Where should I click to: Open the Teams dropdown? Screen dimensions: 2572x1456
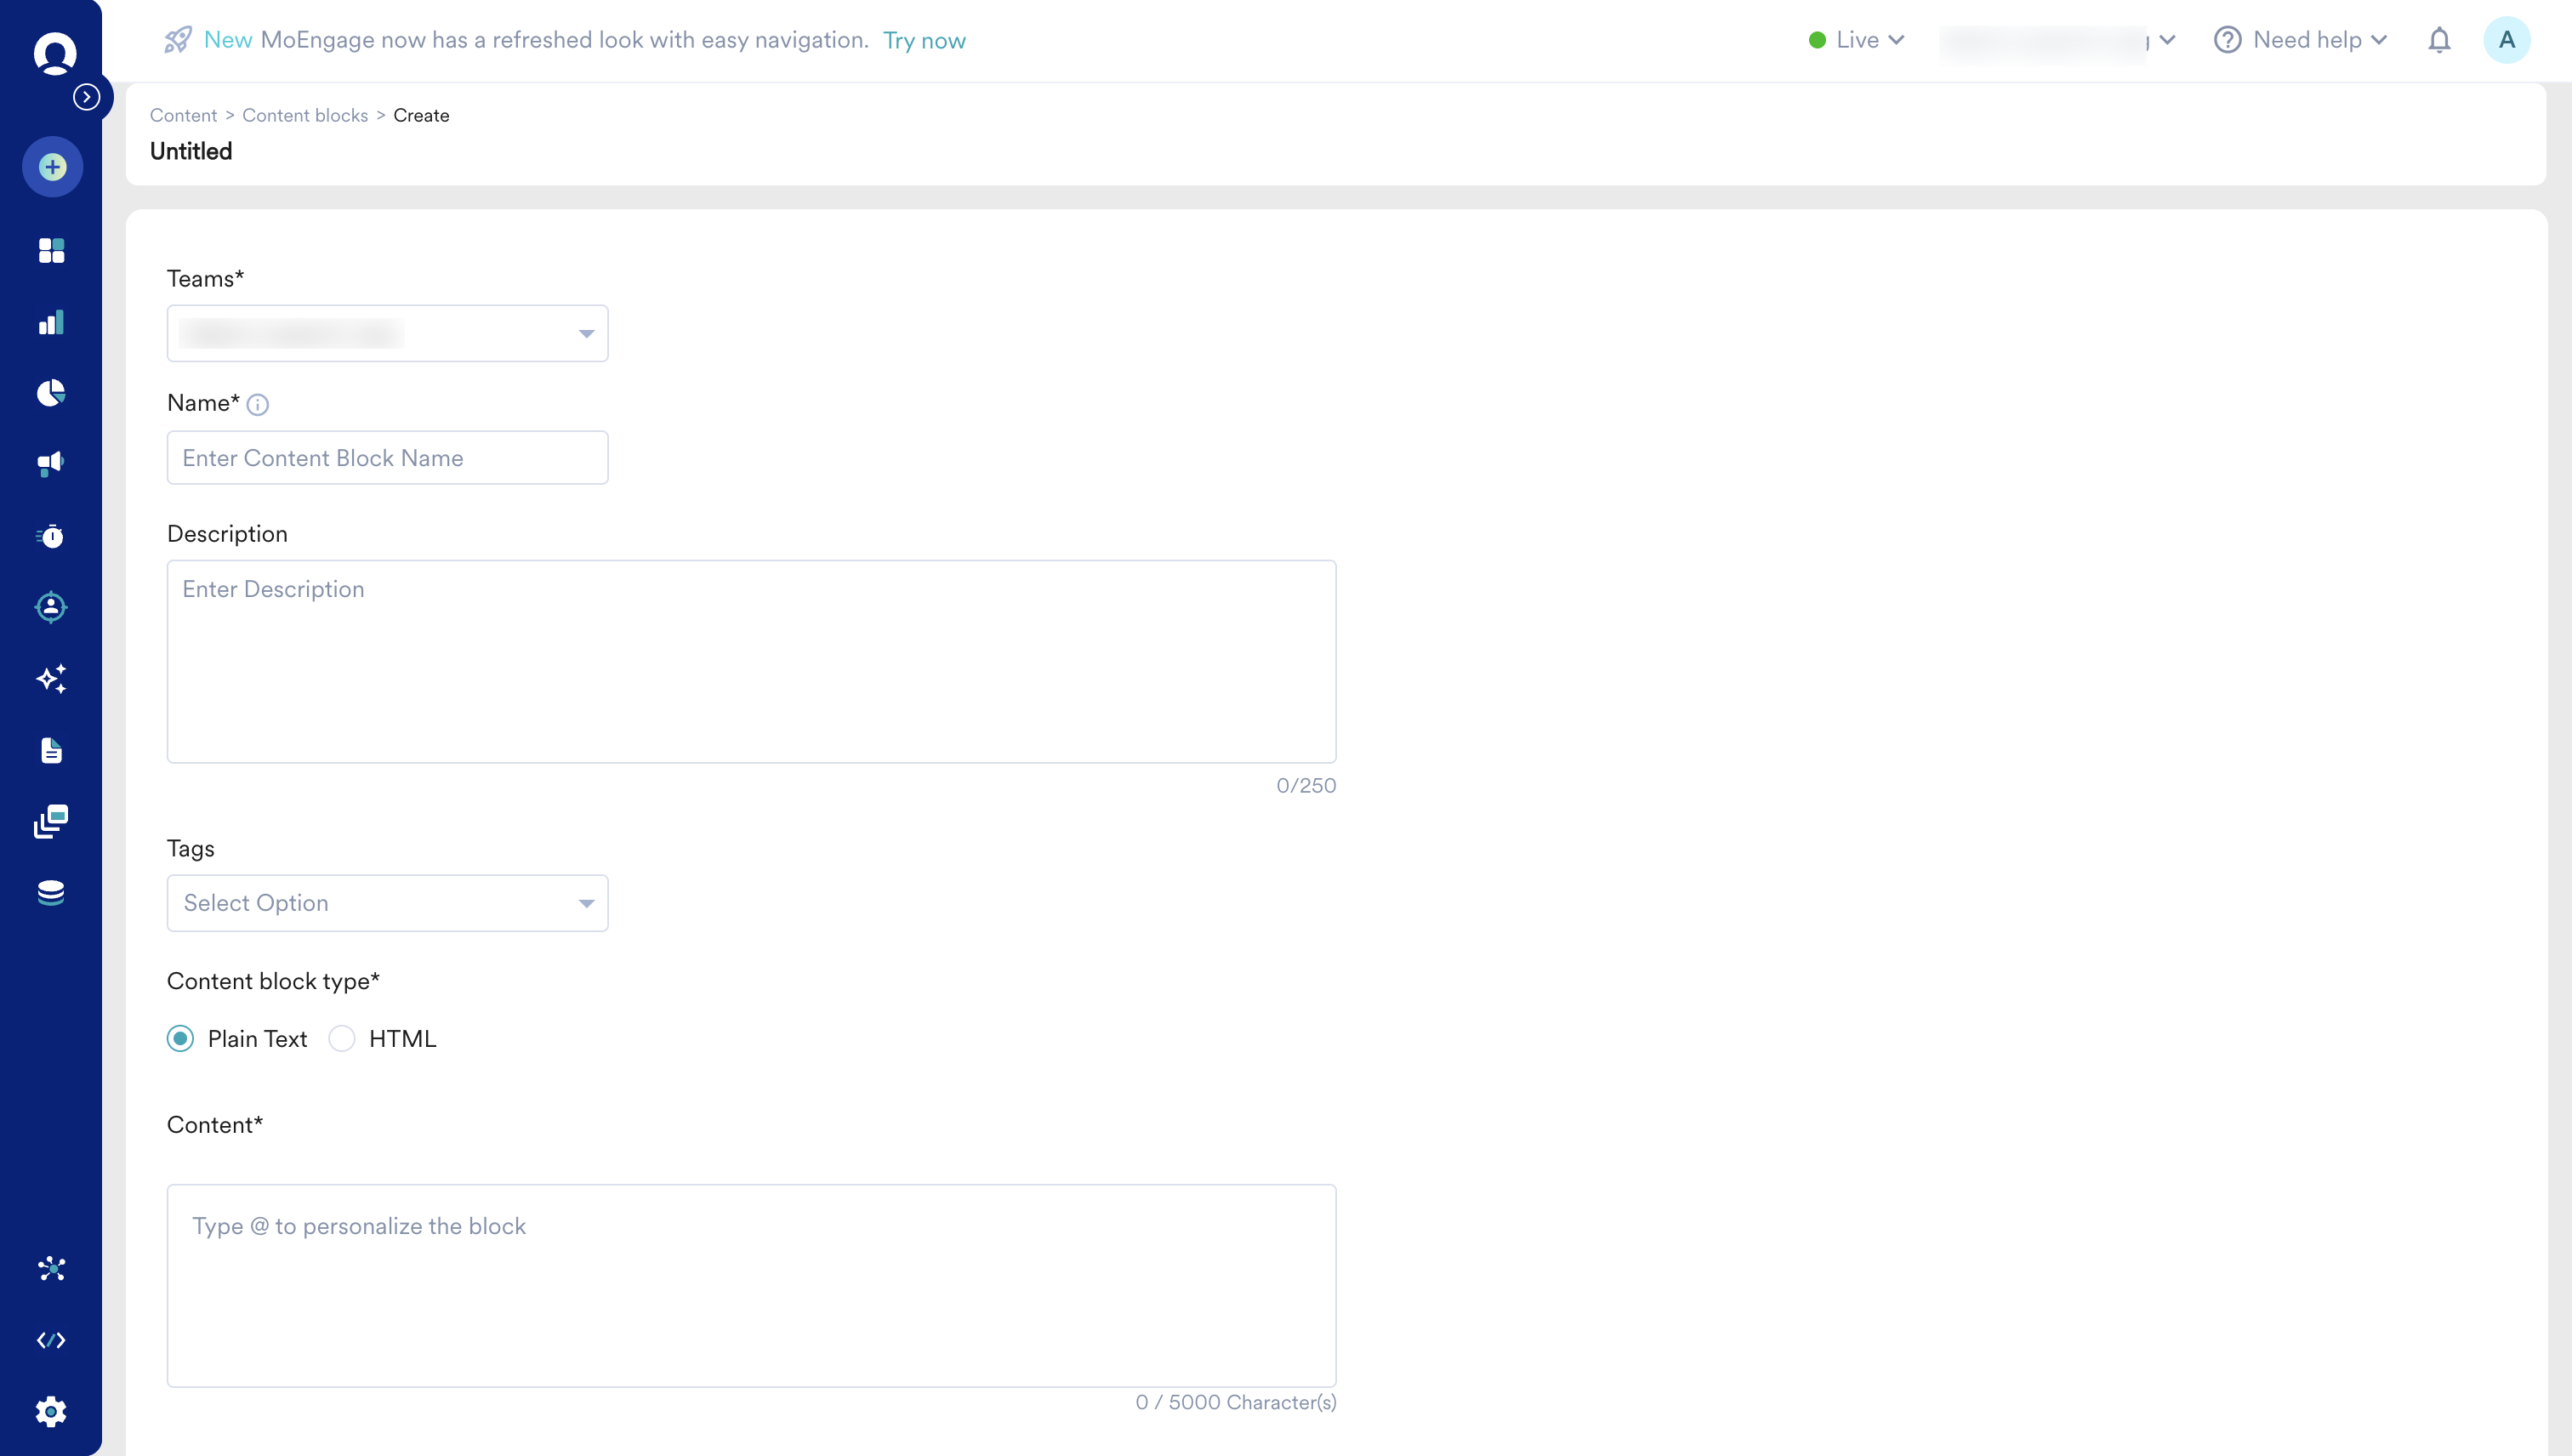coord(387,333)
